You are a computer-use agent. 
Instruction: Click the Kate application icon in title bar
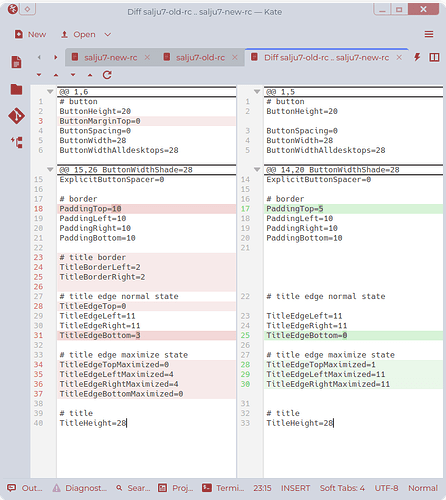[13, 9]
